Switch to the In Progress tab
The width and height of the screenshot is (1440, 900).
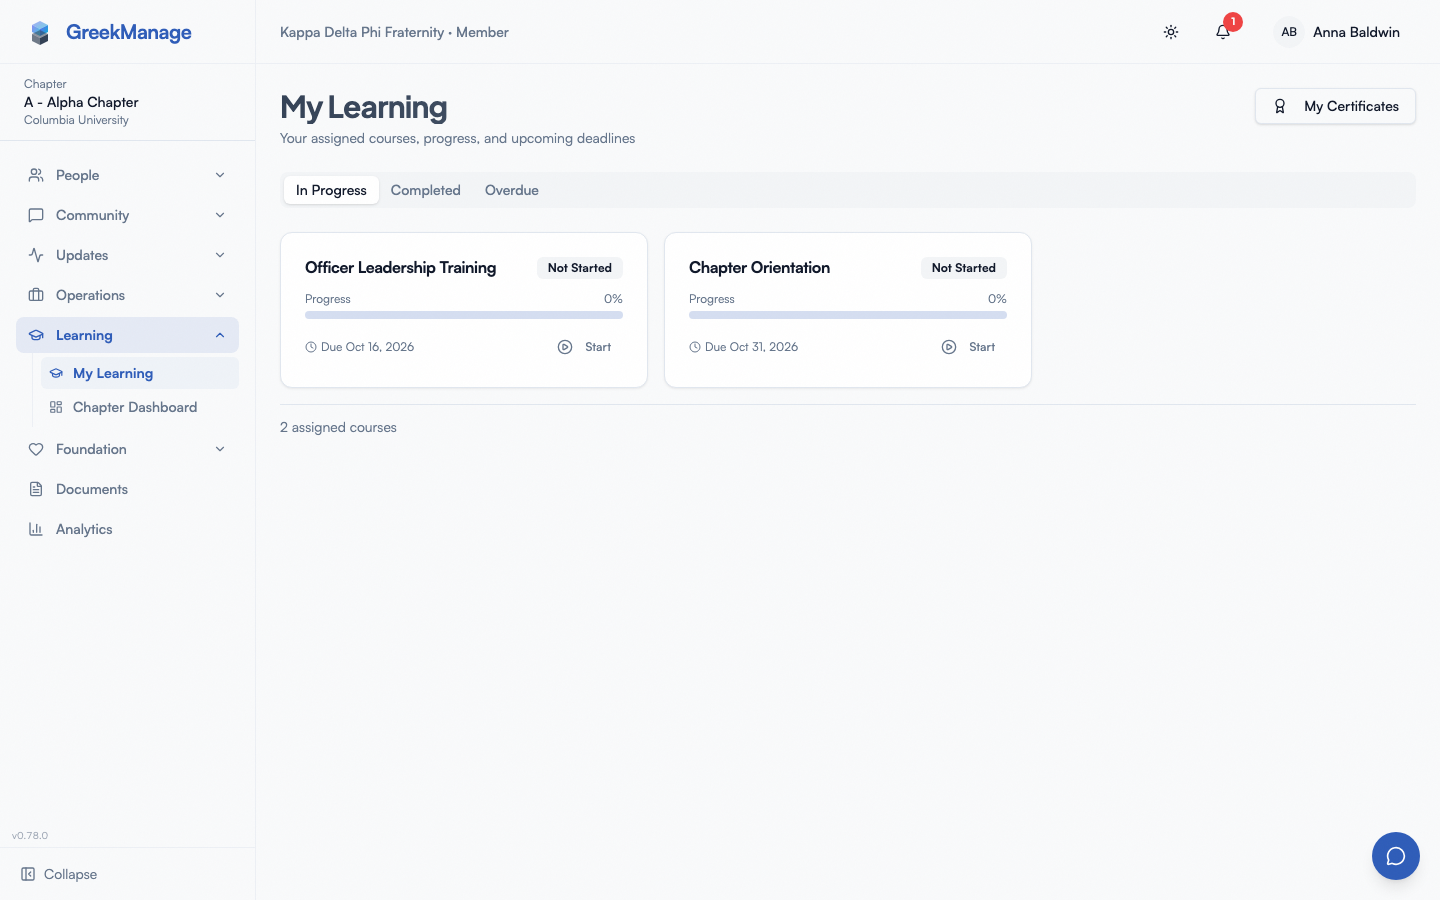(331, 190)
